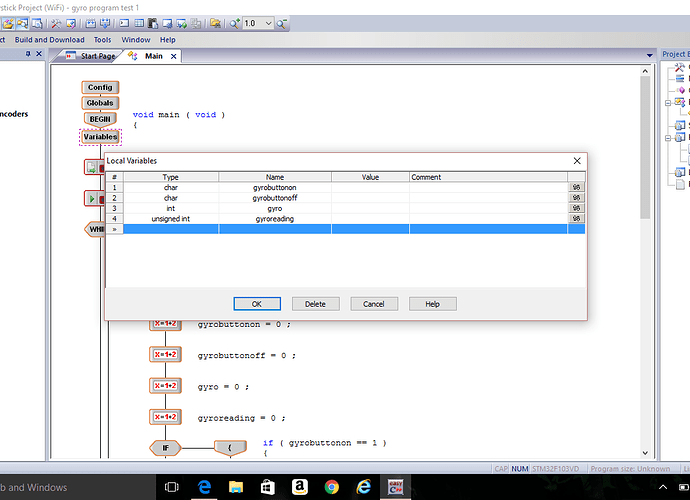690x500 pixels.
Task: Click the folder with magnifier toolbar icon
Action: [22, 23]
